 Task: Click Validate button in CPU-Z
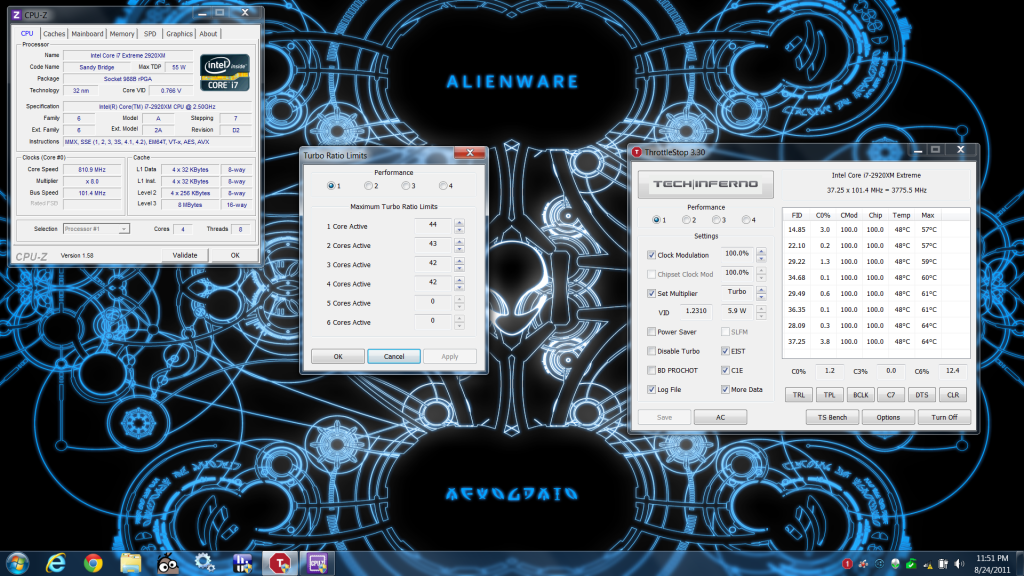[x=185, y=255]
